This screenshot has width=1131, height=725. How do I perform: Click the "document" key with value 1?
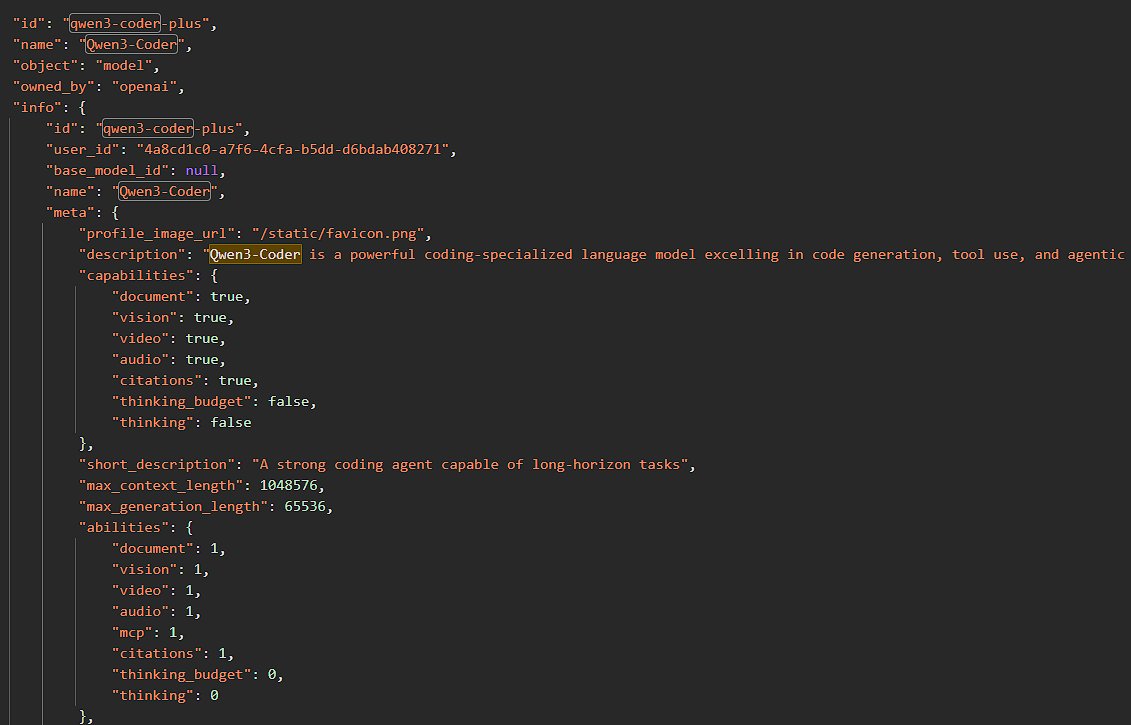pos(152,548)
